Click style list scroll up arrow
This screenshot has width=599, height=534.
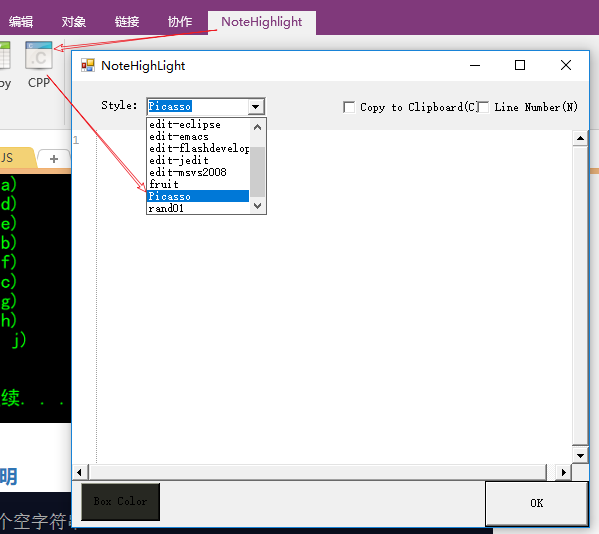(x=257, y=127)
